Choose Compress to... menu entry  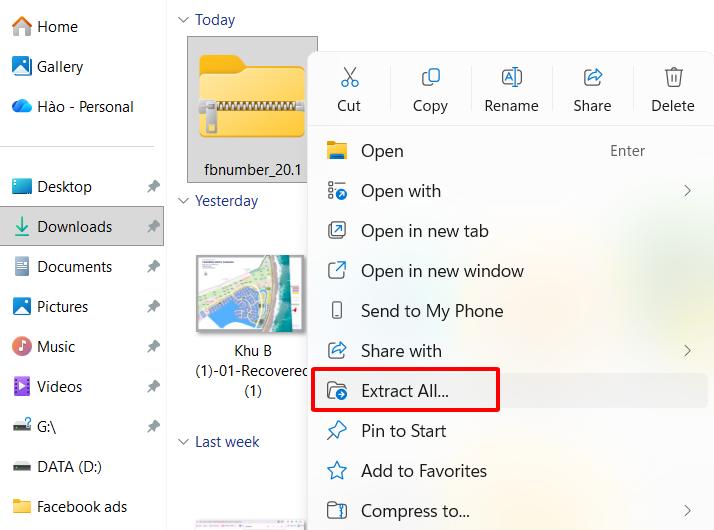click(508, 511)
